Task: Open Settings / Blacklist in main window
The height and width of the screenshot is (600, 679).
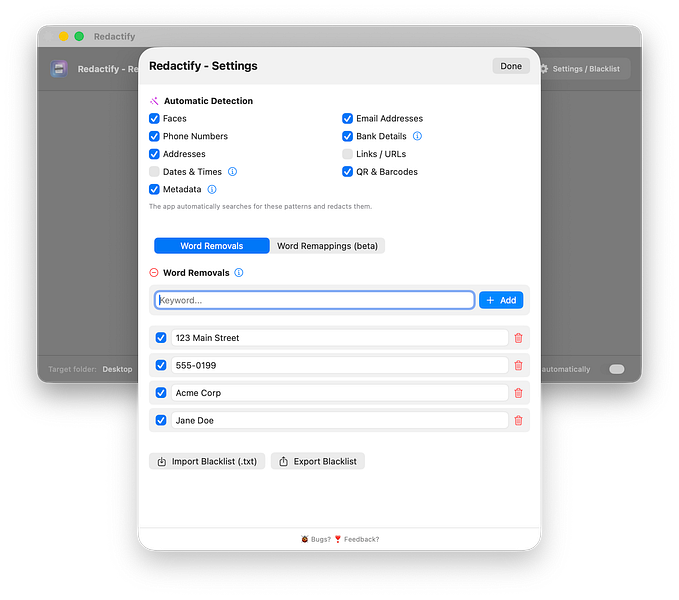Action: coord(580,69)
